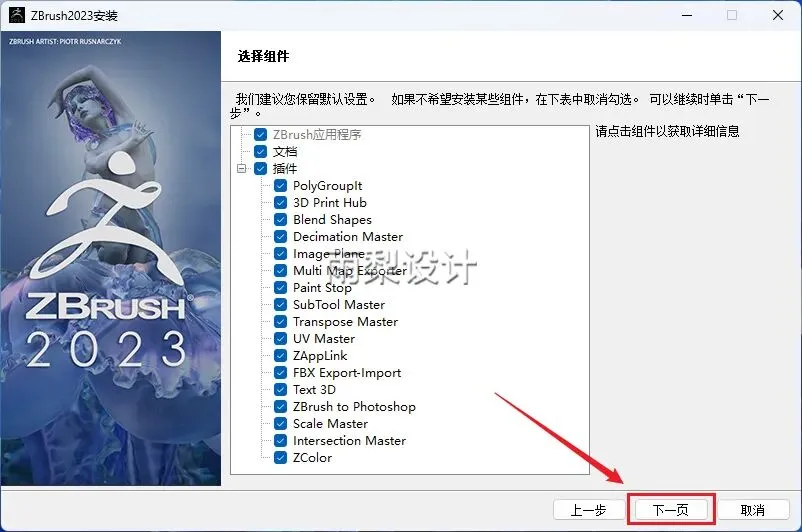
Task: Select ZColor label
Action: point(312,457)
